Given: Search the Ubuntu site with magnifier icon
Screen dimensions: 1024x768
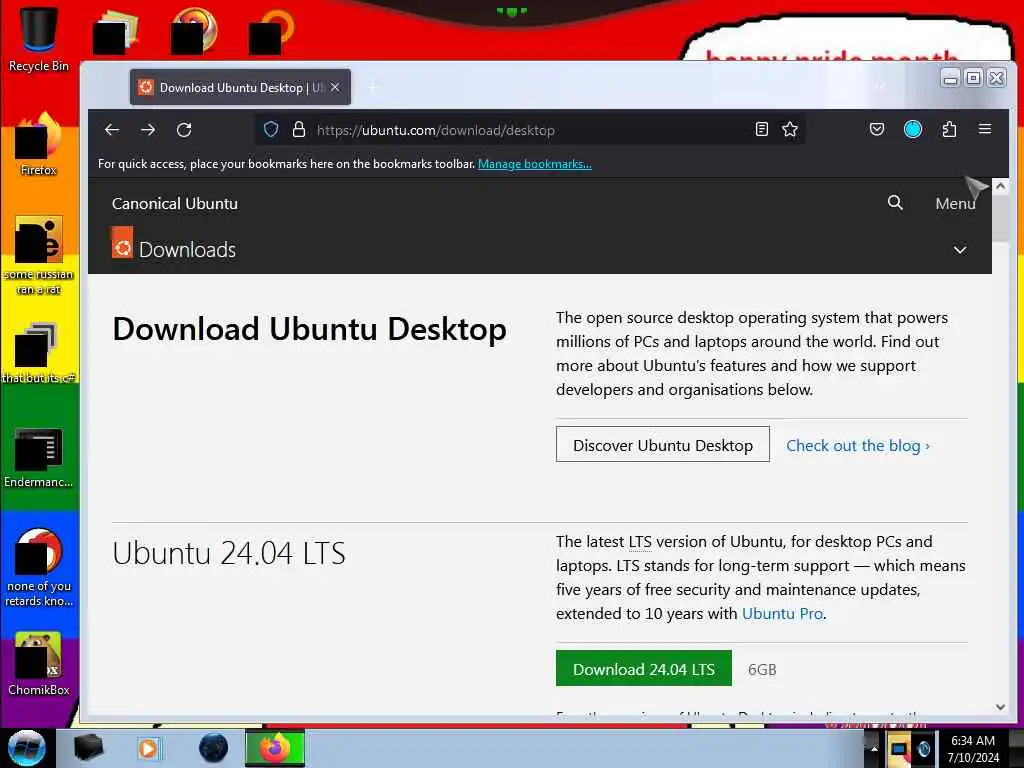Looking at the screenshot, I should [x=895, y=202].
